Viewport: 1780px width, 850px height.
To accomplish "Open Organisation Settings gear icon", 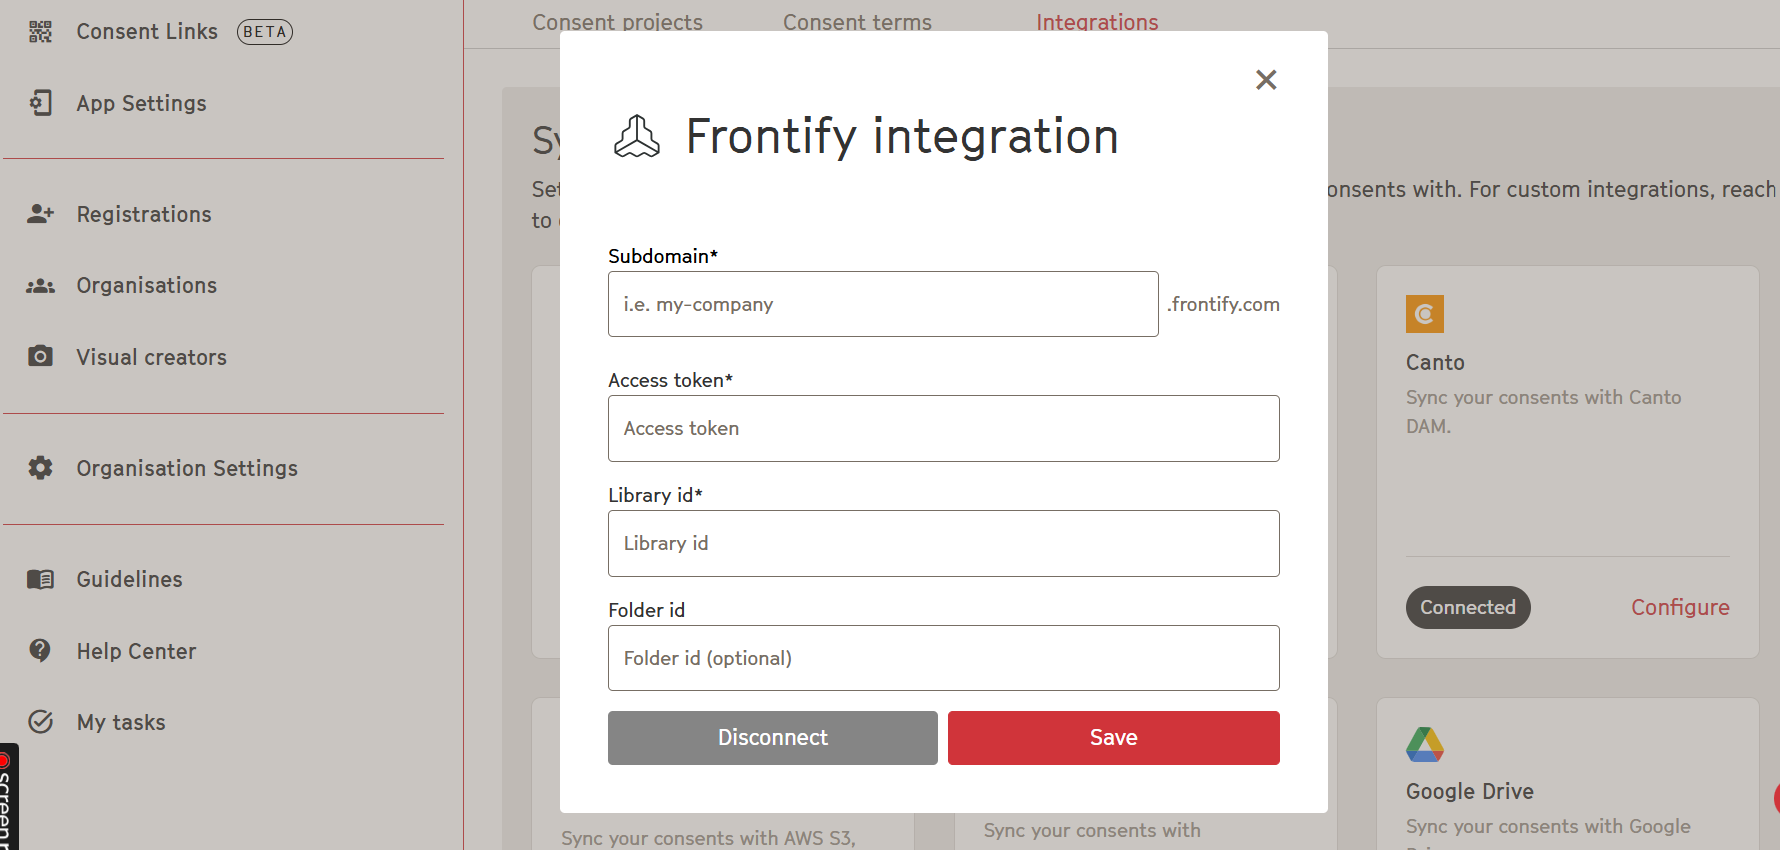I will (40, 468).
